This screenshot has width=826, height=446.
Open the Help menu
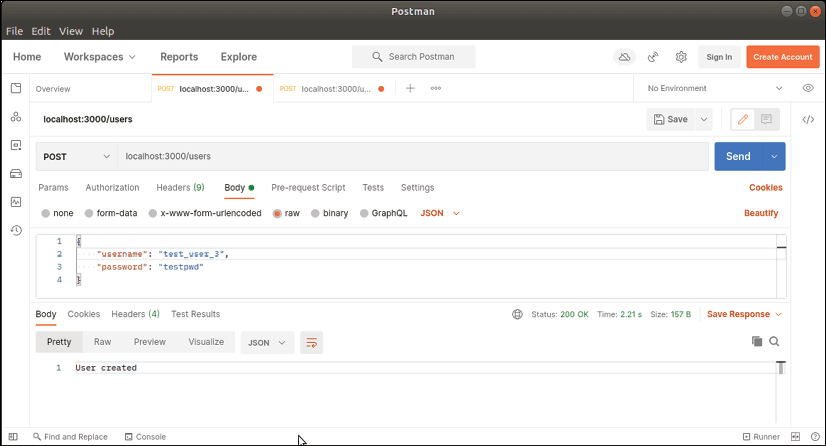coord(103,31)
